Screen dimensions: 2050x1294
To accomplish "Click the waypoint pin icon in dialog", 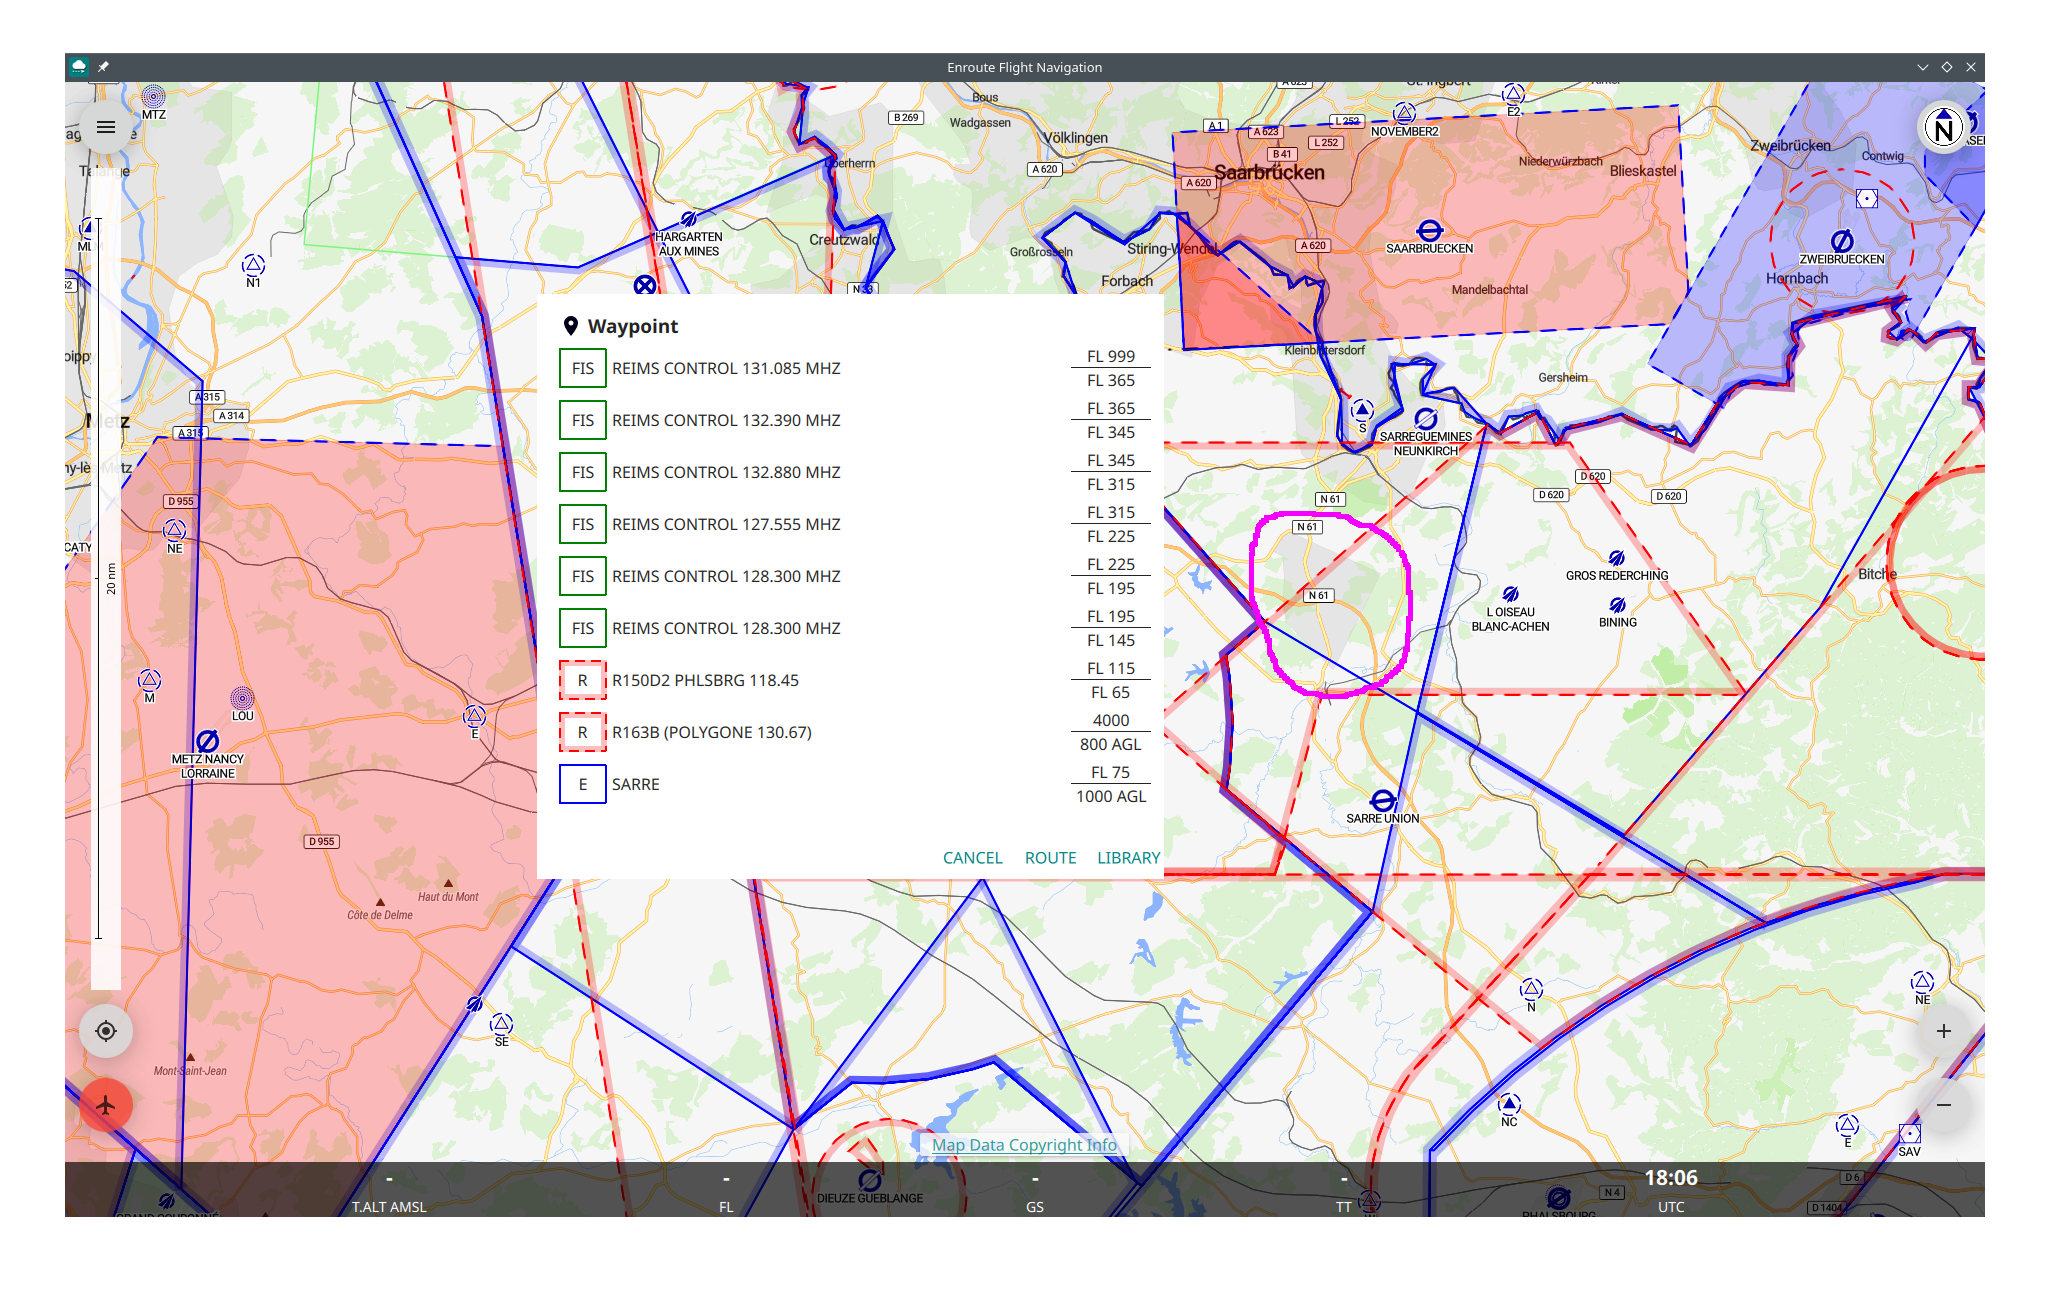I will (571, 326).
